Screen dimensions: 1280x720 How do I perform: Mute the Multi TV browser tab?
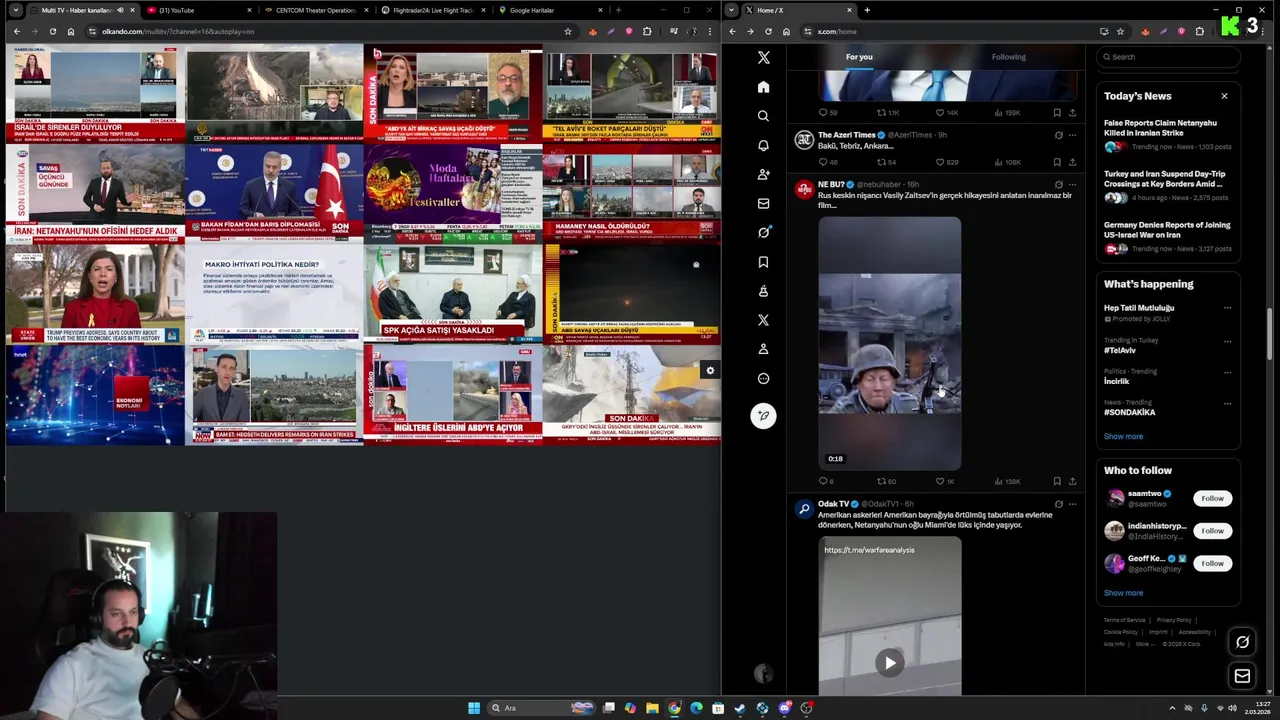tap(119, 10)
